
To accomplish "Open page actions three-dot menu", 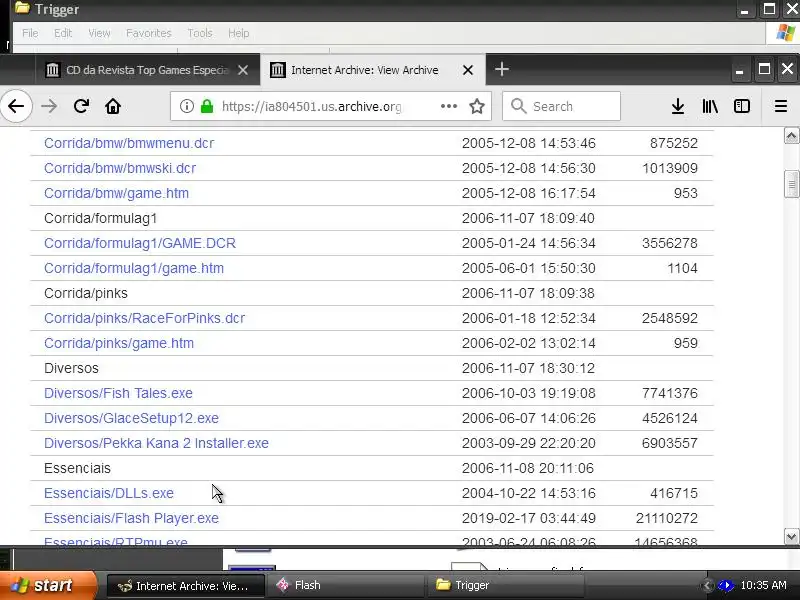I will [x=449, y=106].
